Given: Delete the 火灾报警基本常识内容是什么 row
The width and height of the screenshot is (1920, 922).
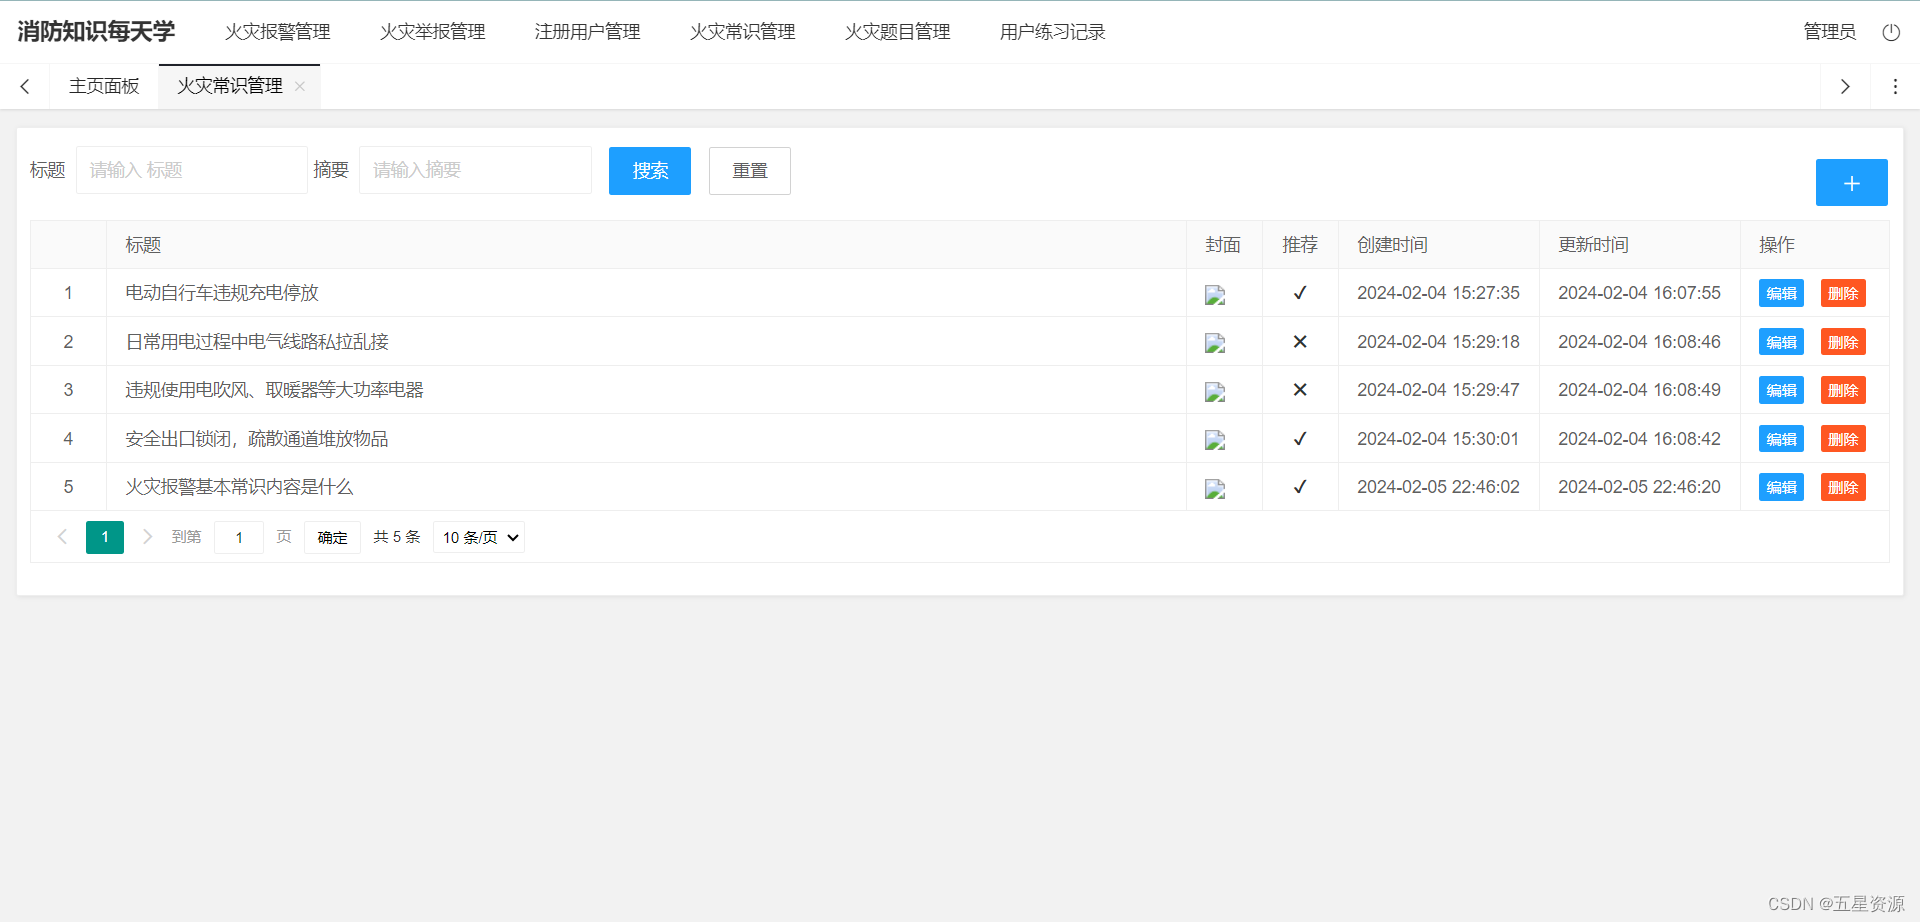Looking at the screenshot, I should click(1843, 487).
